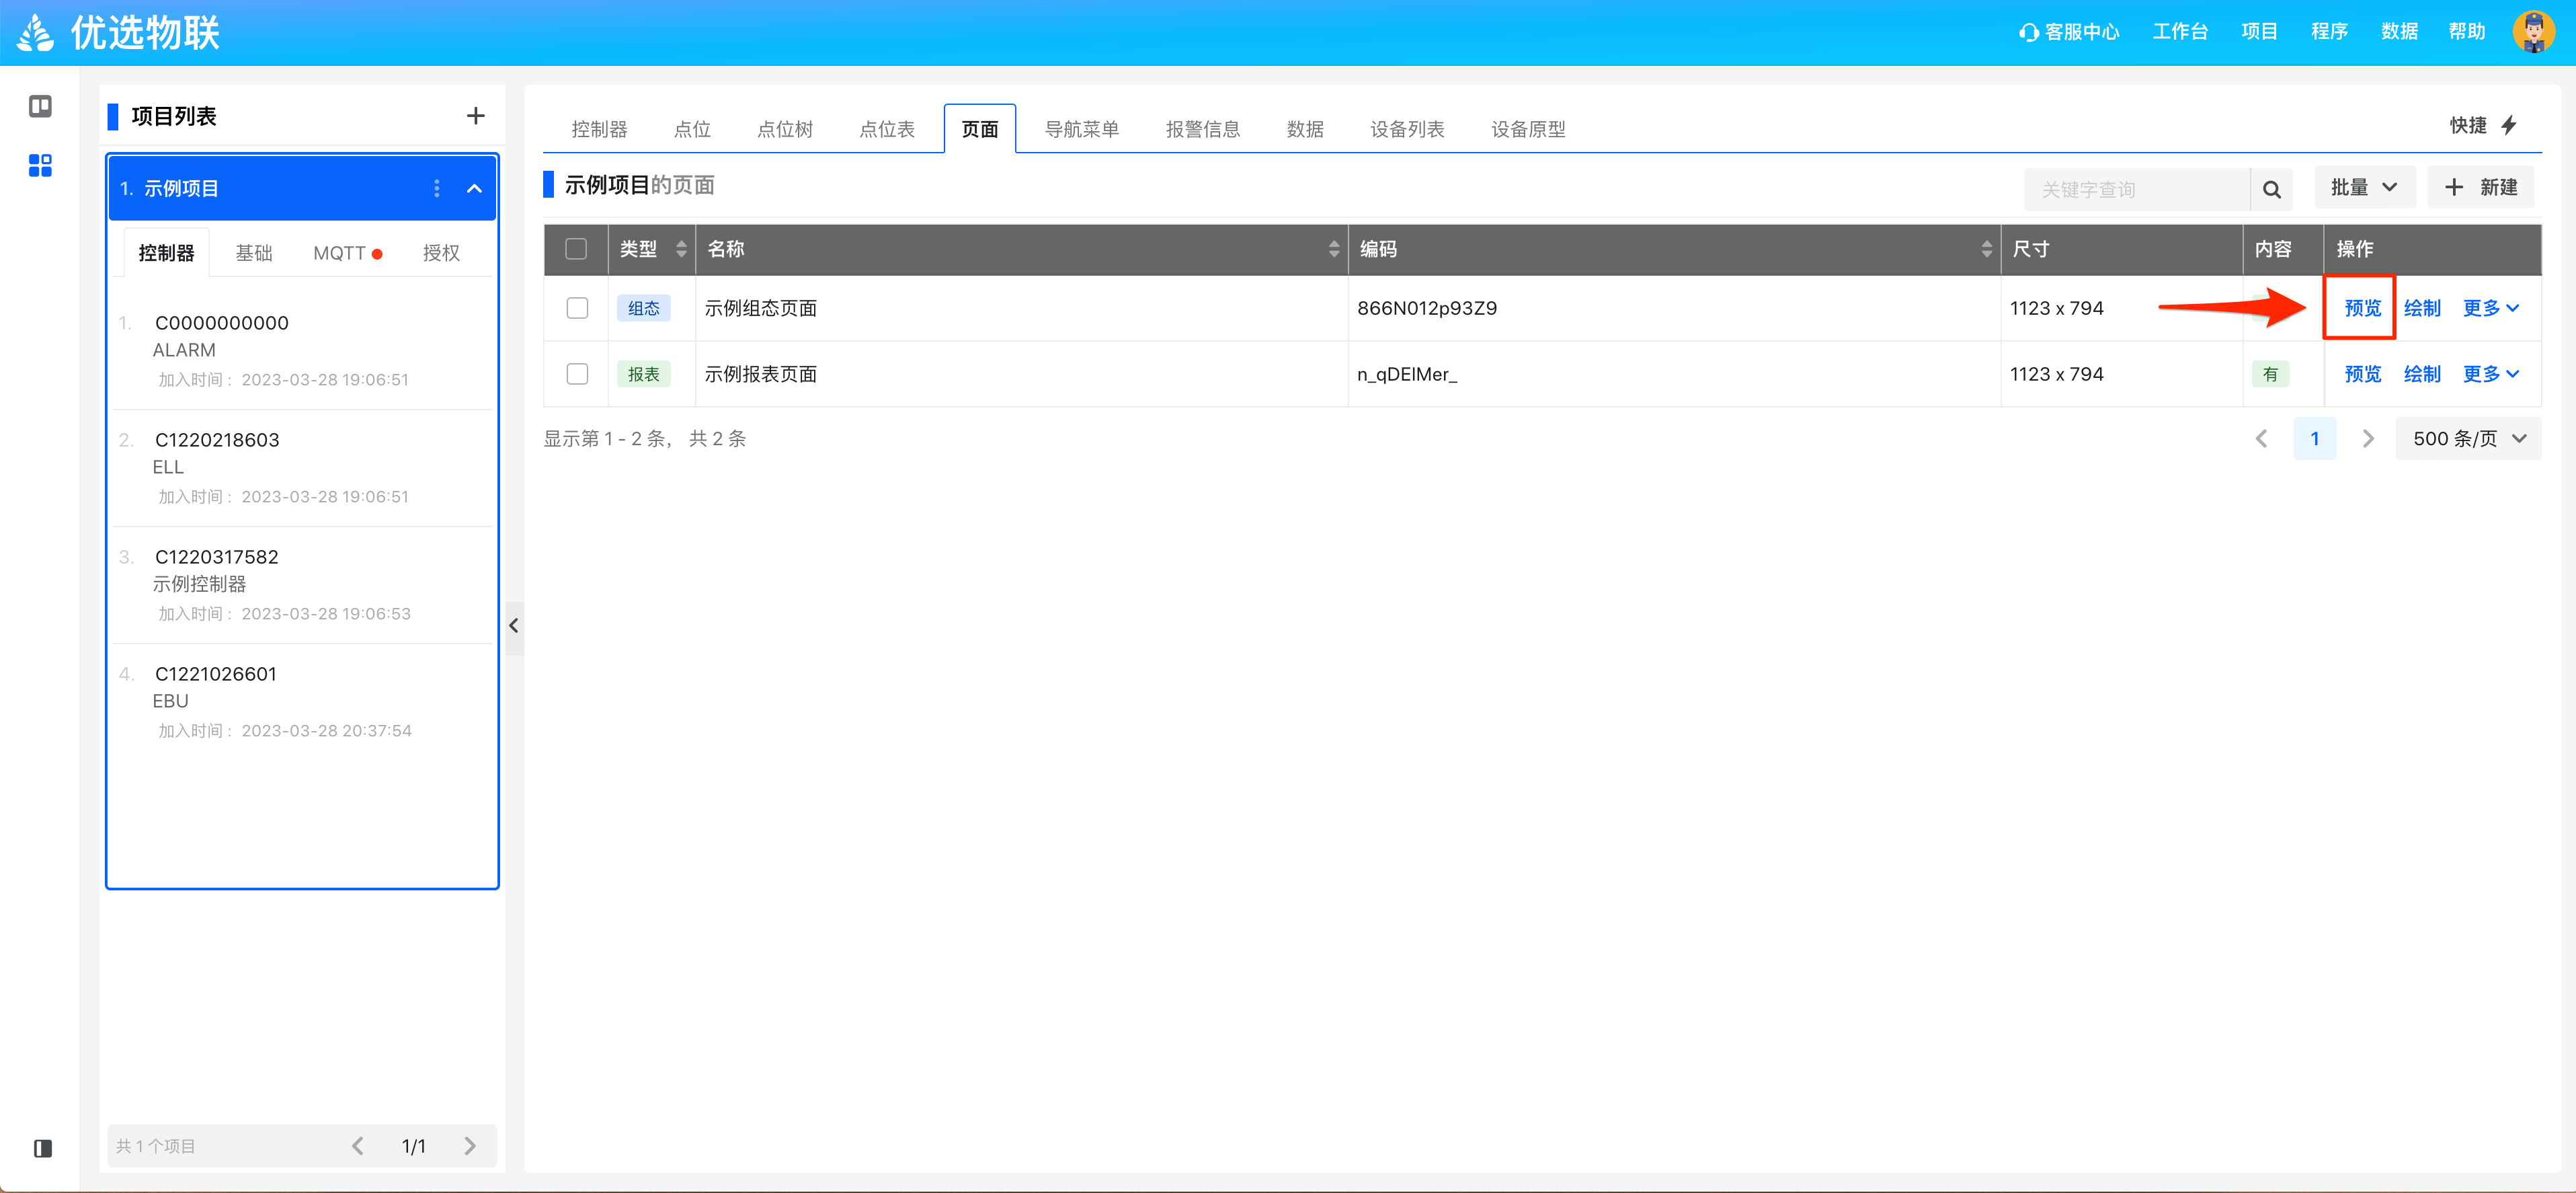Check the 示例报表页面 row checkbox
Screen dimensions: 2576x1193
pos(577,374)
